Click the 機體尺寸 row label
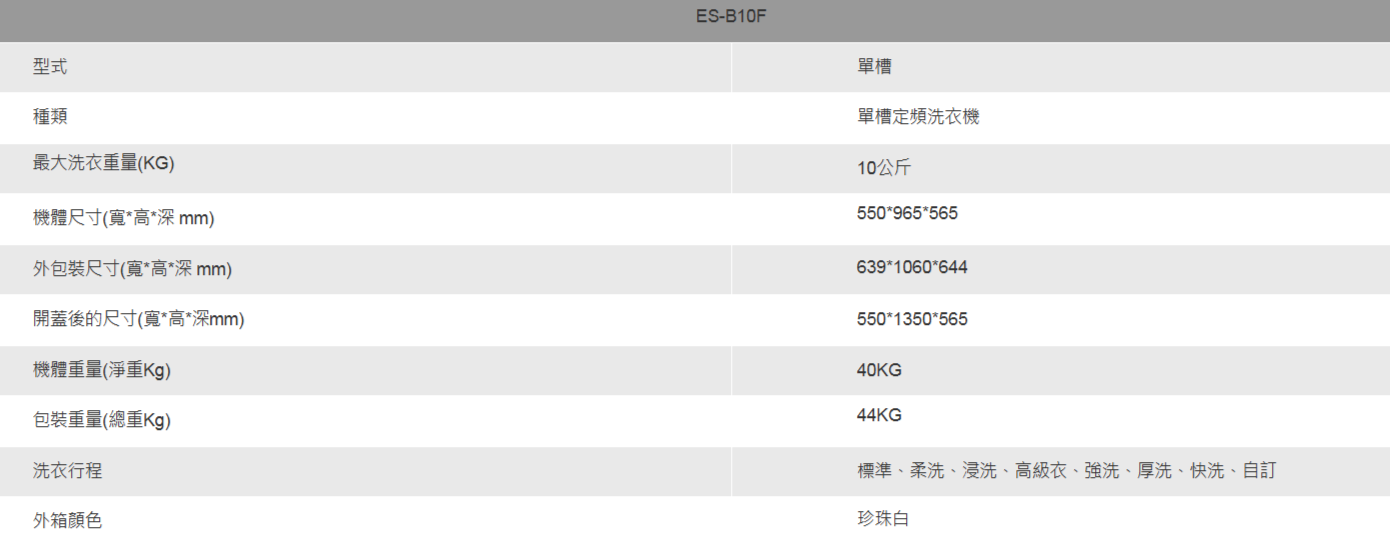1390x540 pixels. pos(124,218)
